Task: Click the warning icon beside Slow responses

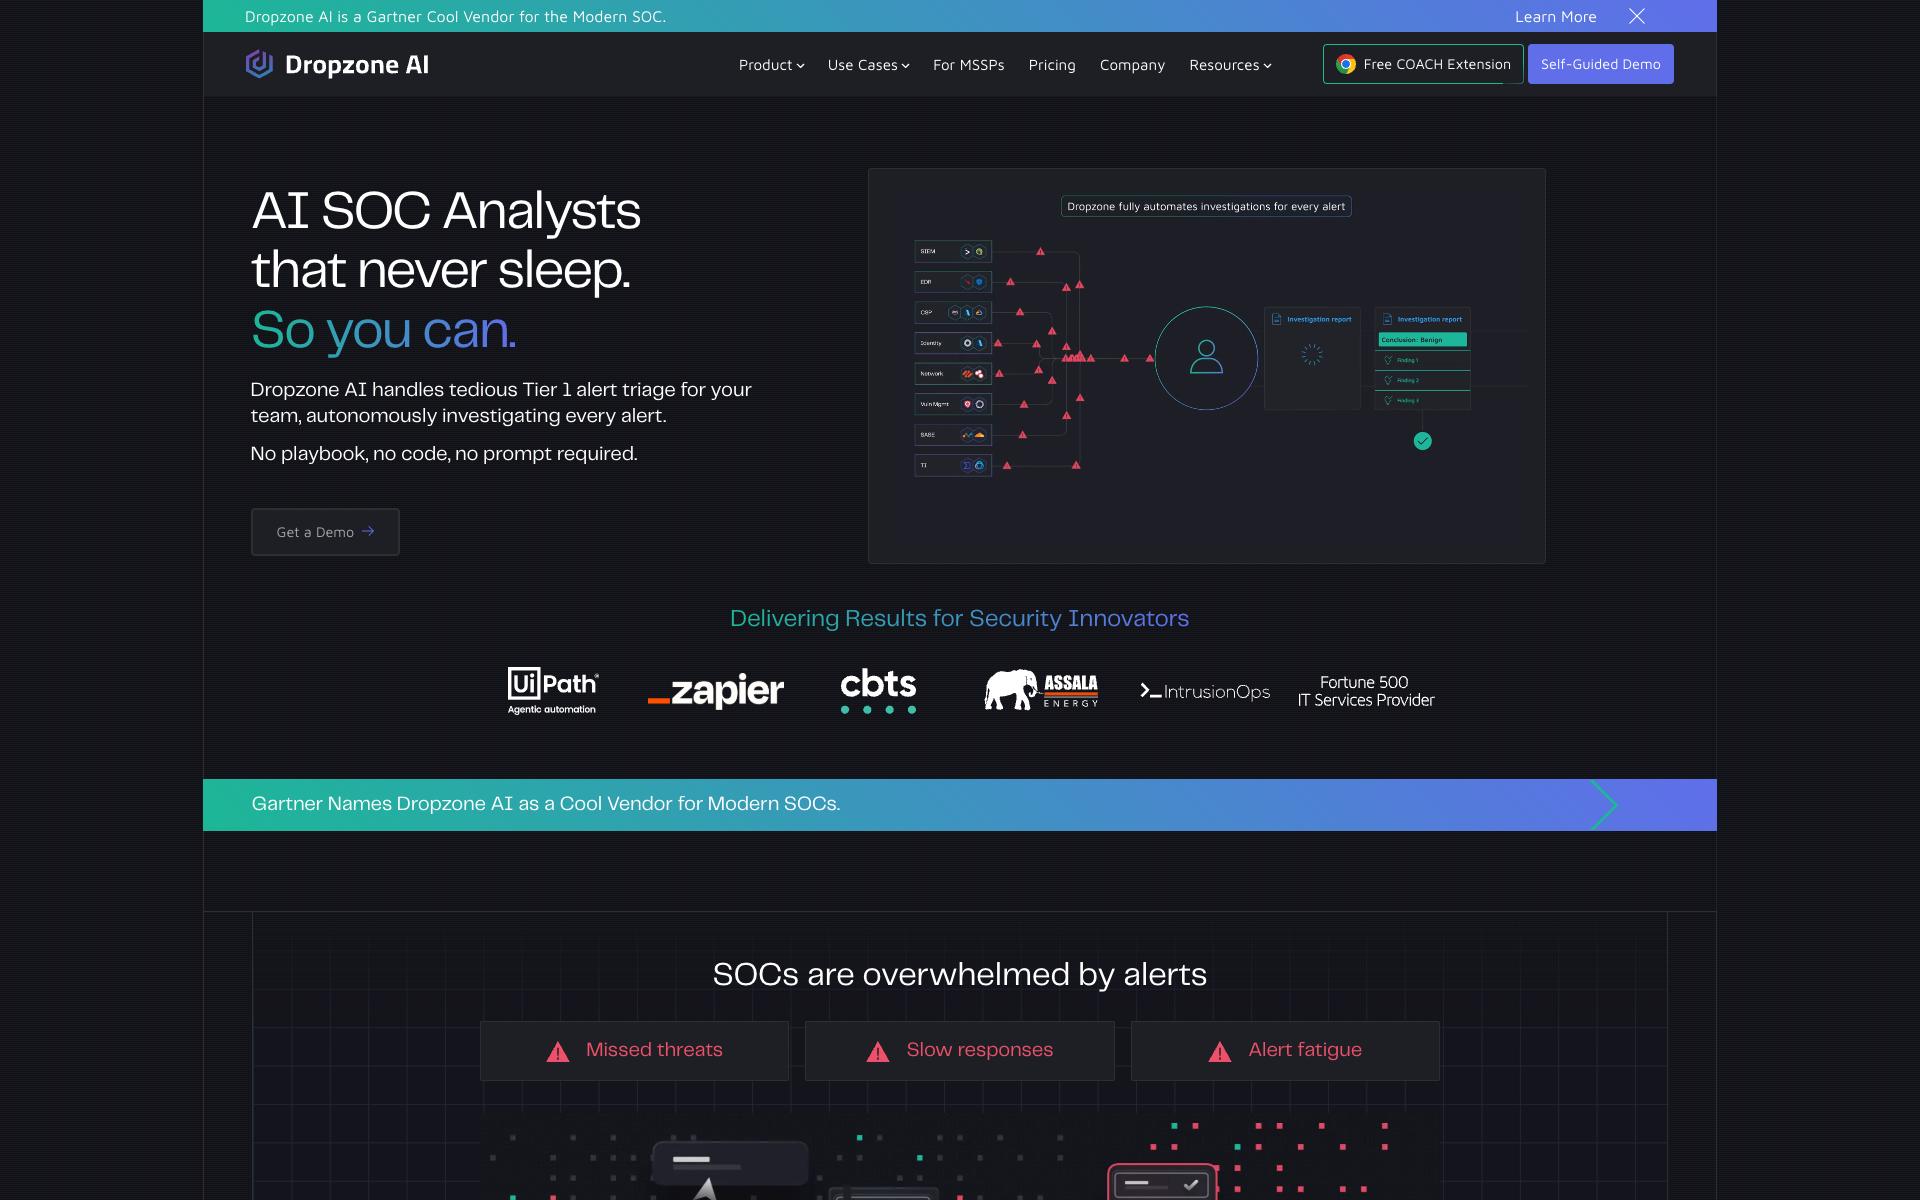Action: tap(878, 1052)
